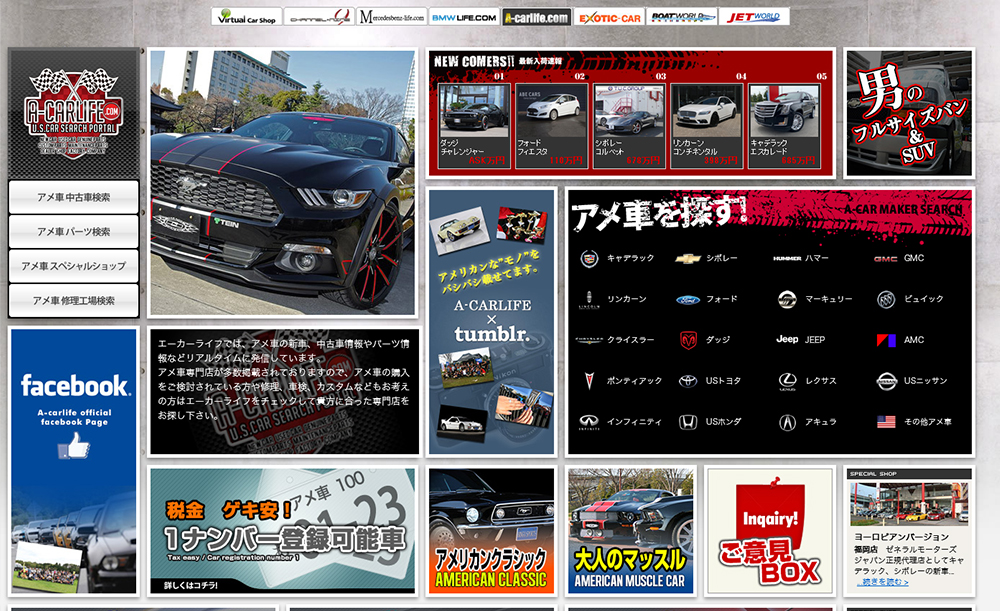Open new arrival 01 ダッジ チャレンジャー
Screen dimensions: 1000x611
474,126
